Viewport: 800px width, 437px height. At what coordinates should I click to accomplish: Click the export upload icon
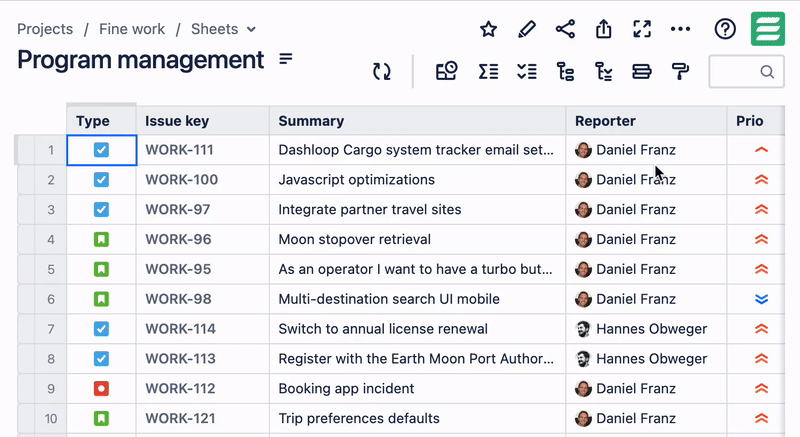604,29
